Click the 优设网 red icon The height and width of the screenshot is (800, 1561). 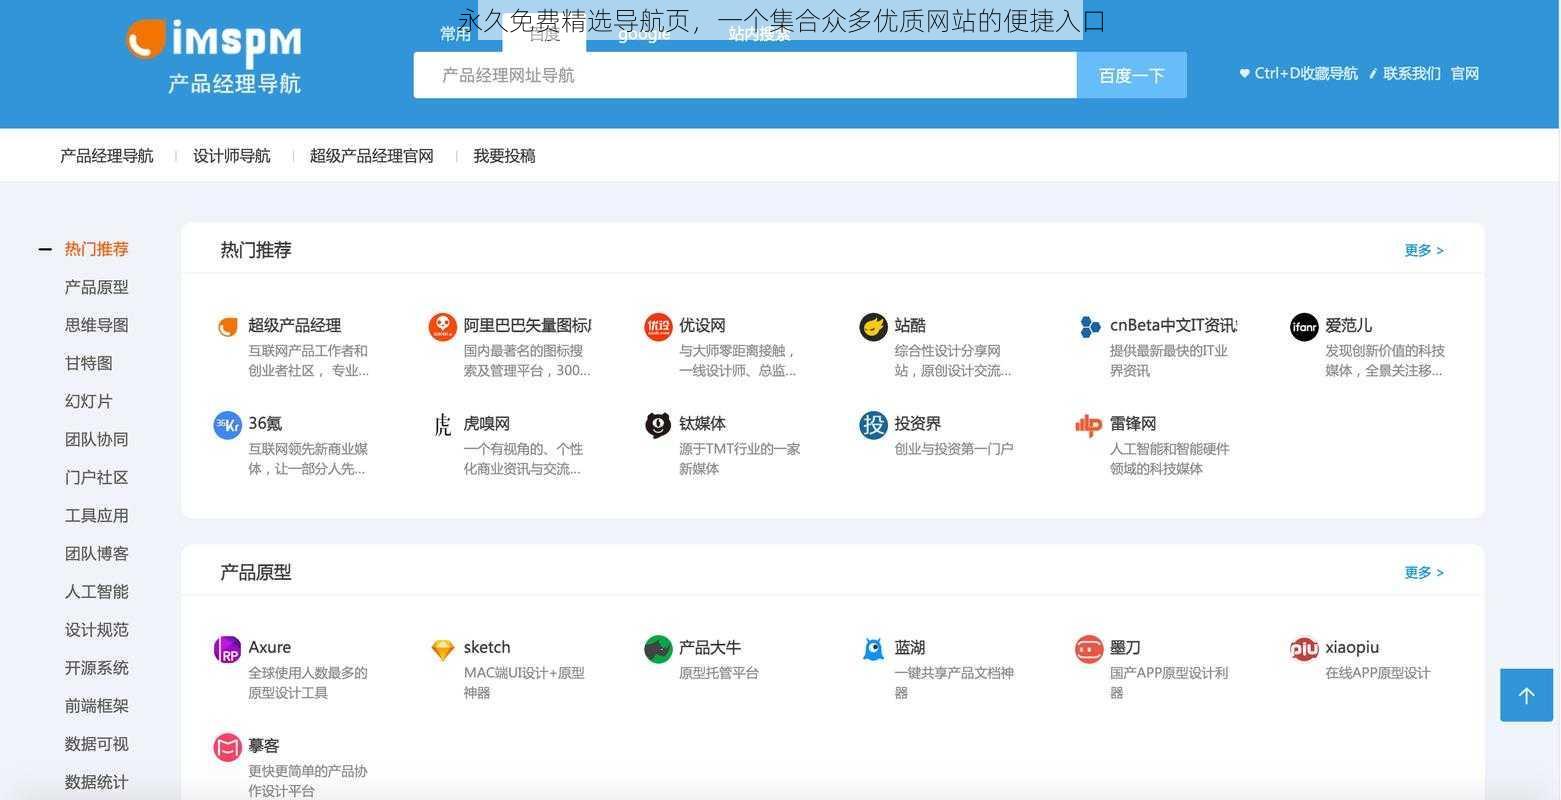tap(658, 327)
